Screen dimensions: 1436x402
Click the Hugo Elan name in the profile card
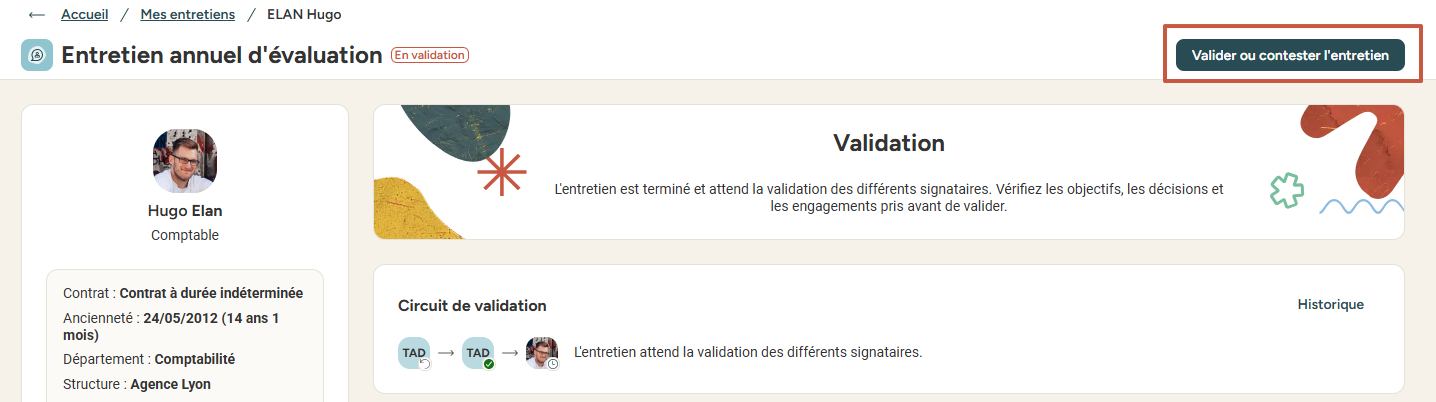[x=185, y=211]
